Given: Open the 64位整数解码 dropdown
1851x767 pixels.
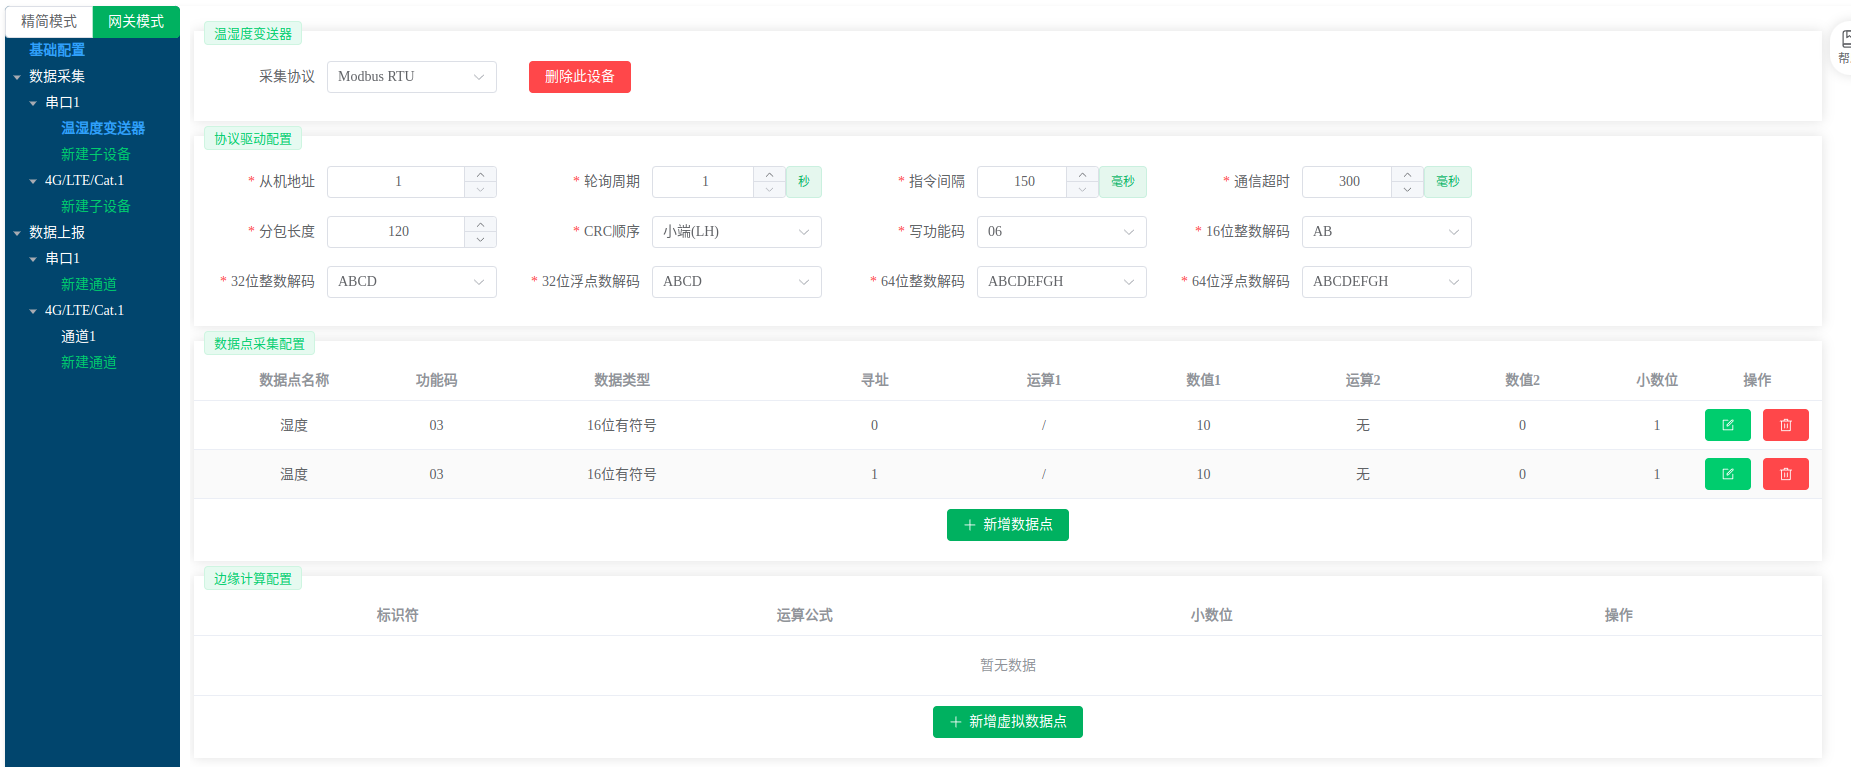Looking at the screenshot, I should coord(1062,282).
